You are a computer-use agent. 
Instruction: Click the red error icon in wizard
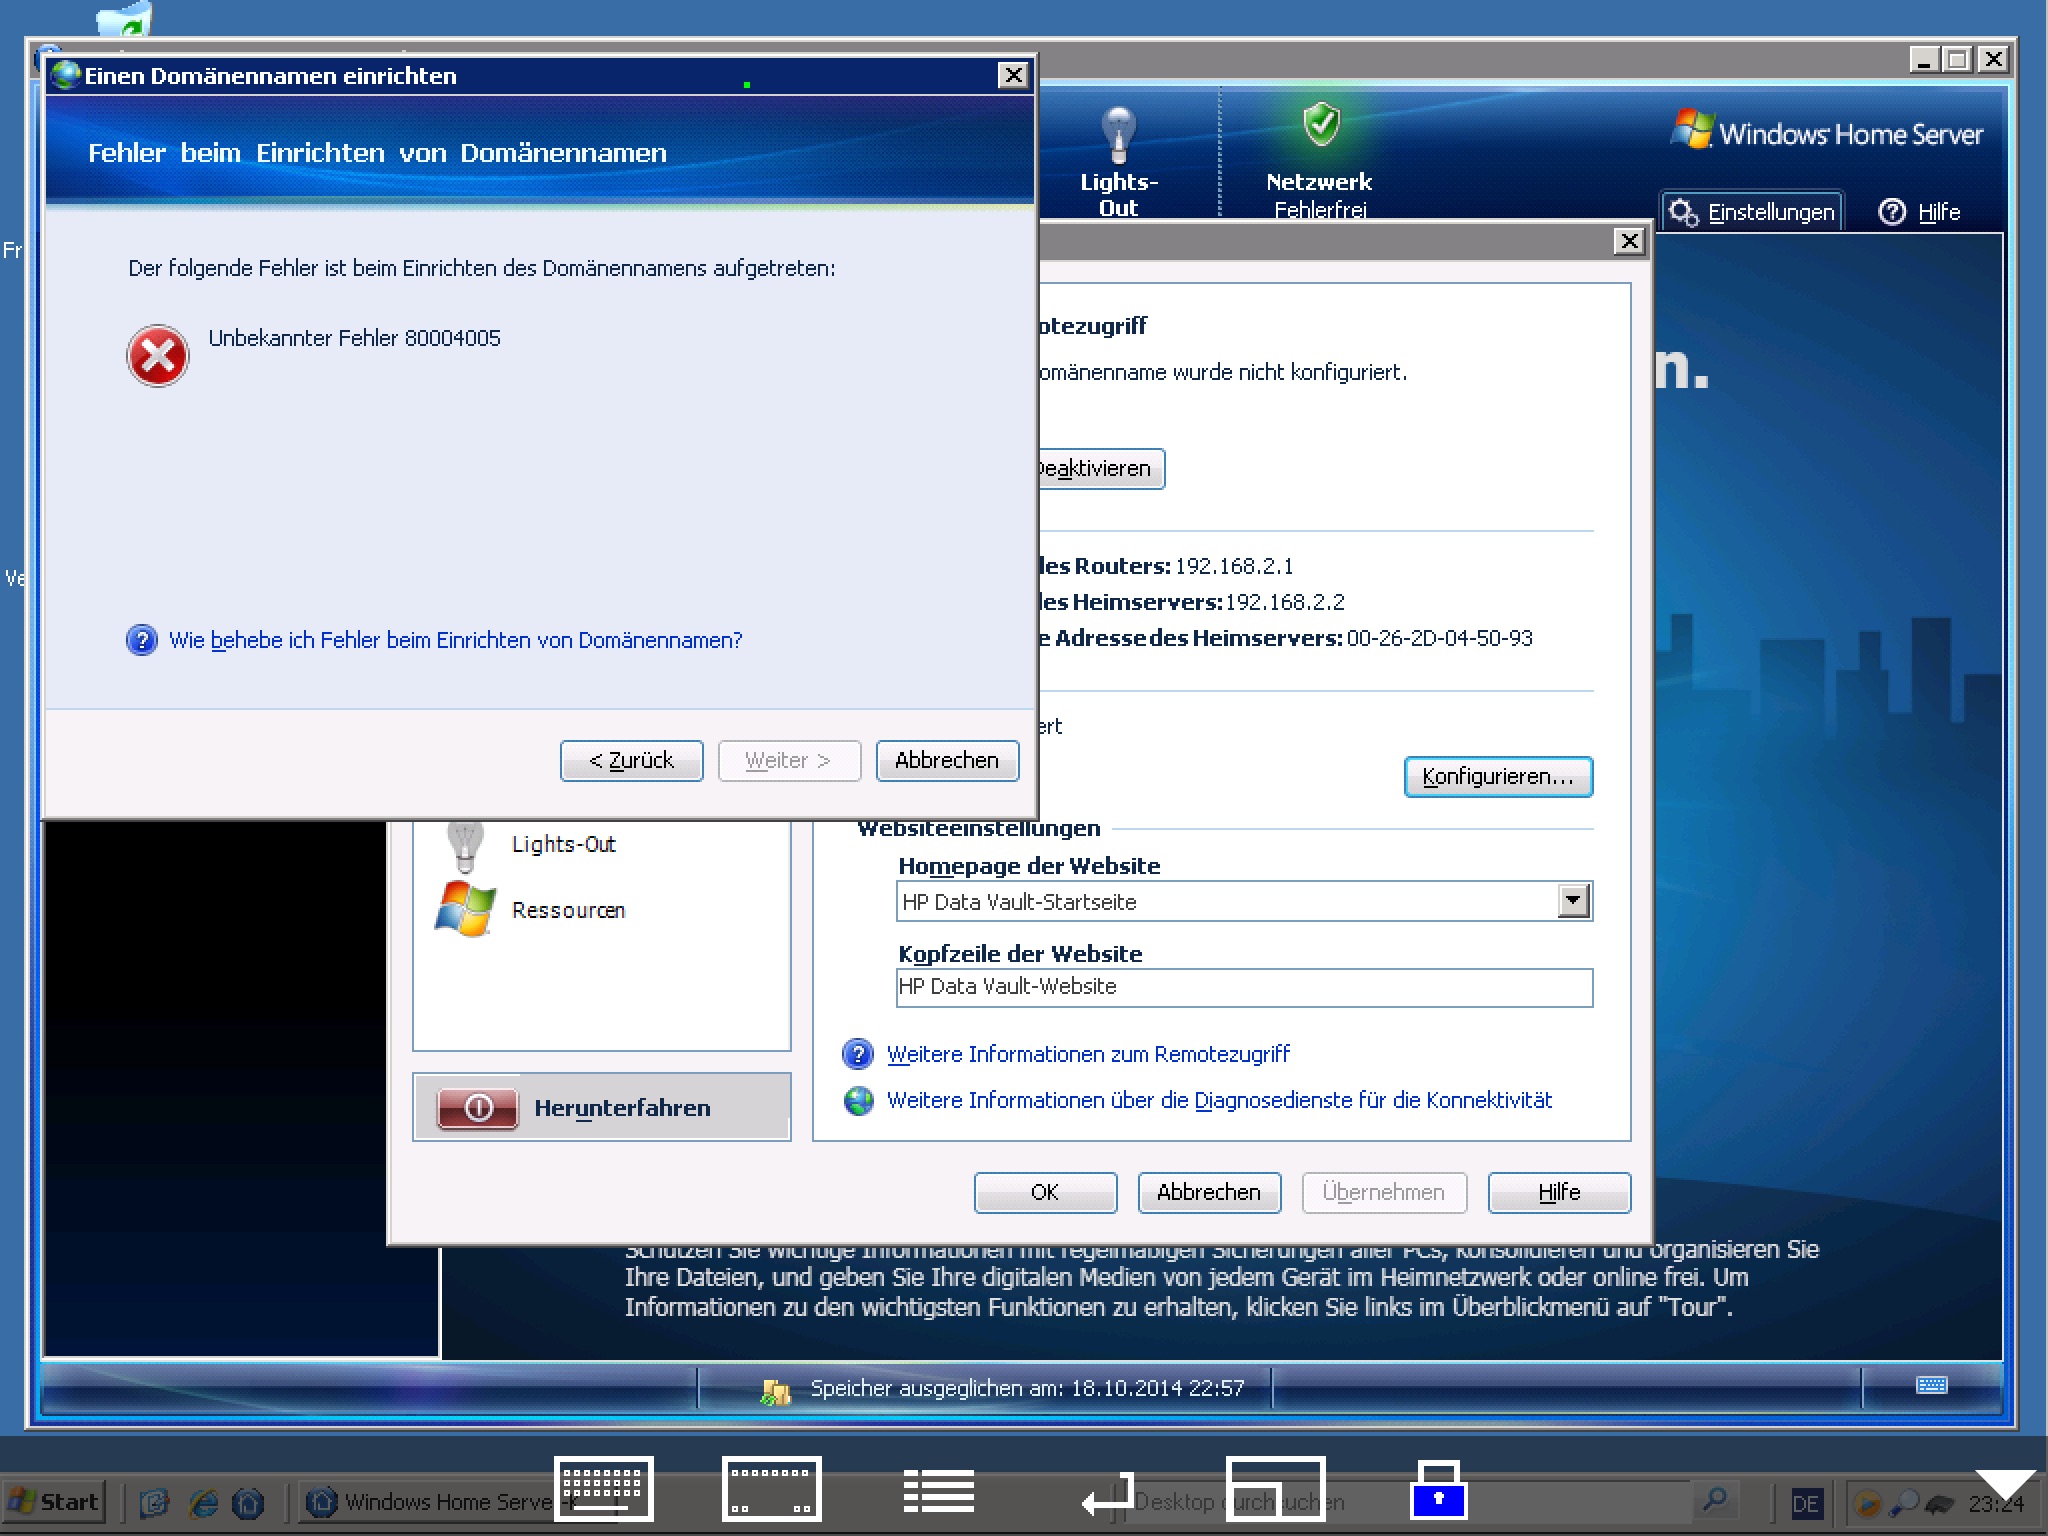click(x=157, y=355)
